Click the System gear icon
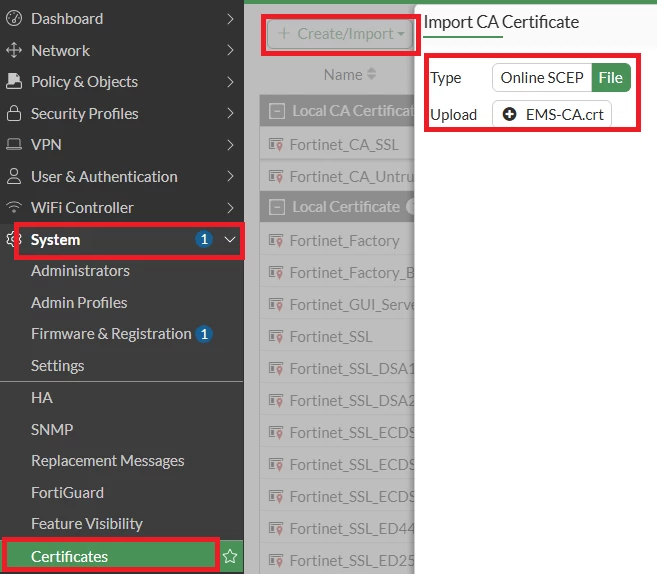 [x=14, y=239]
